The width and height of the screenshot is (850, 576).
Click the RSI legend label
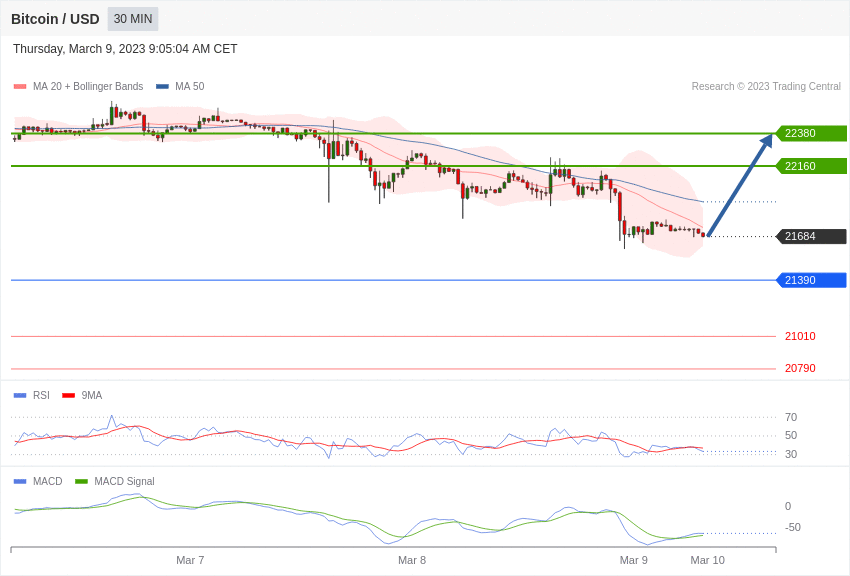tap(41, 396)
